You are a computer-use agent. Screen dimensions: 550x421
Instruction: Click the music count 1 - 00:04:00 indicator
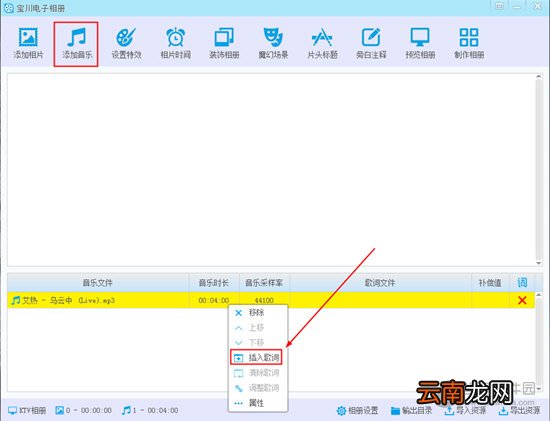pos(150,410)
